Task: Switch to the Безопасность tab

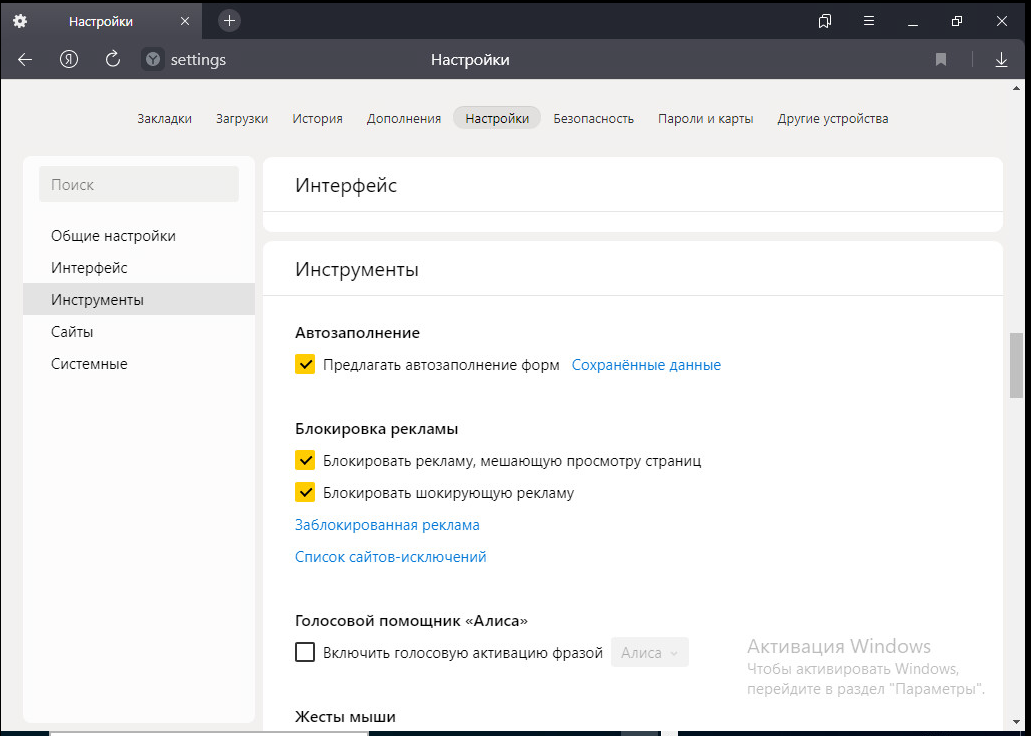Action: pyautogui.click(x=593, y=118)
